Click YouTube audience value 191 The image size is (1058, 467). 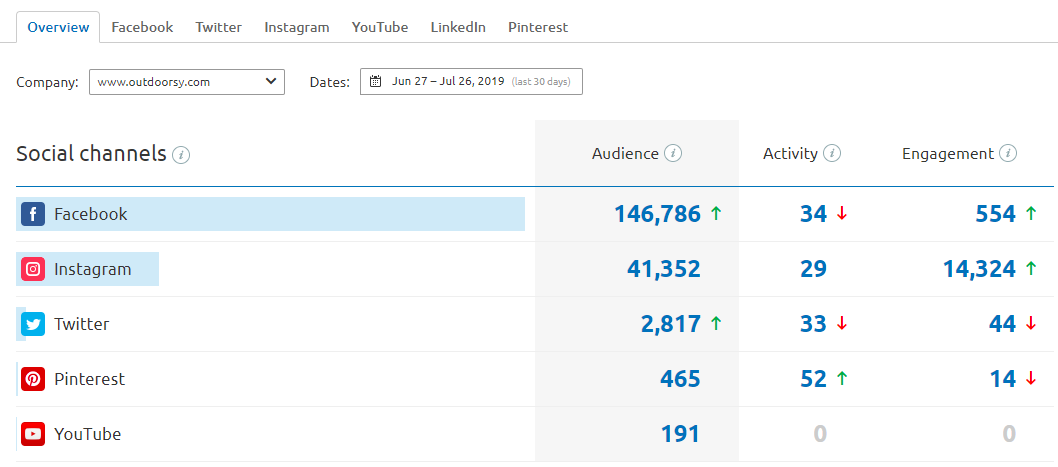coord(680,434)
